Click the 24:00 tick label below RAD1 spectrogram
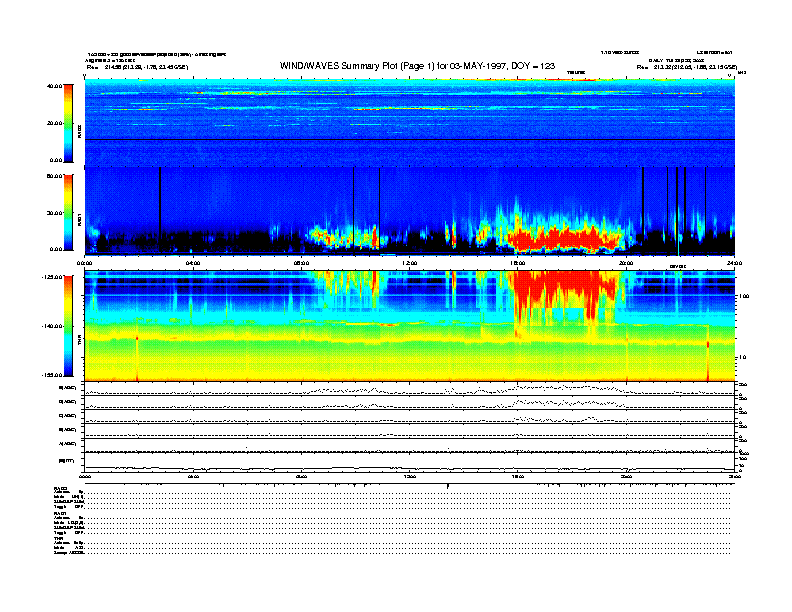Screen dimensions: 792x612 point(734,263)
